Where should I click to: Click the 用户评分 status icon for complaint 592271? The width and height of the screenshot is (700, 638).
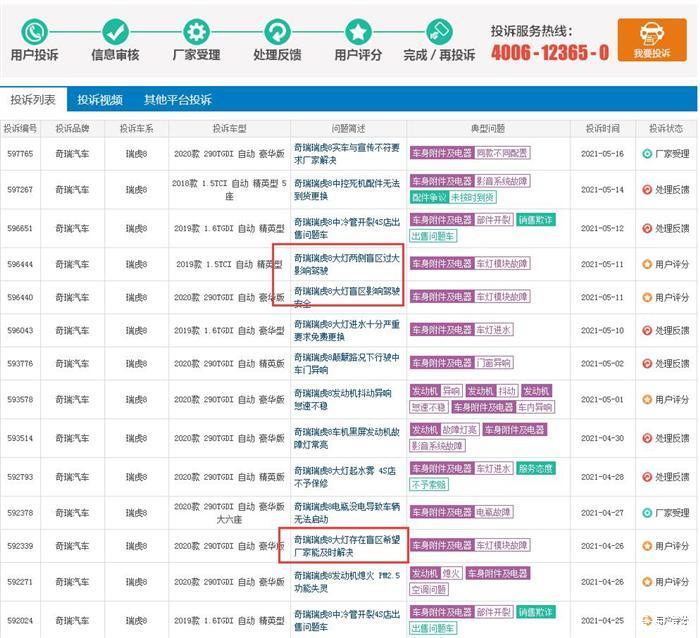[x=647, y=582]
